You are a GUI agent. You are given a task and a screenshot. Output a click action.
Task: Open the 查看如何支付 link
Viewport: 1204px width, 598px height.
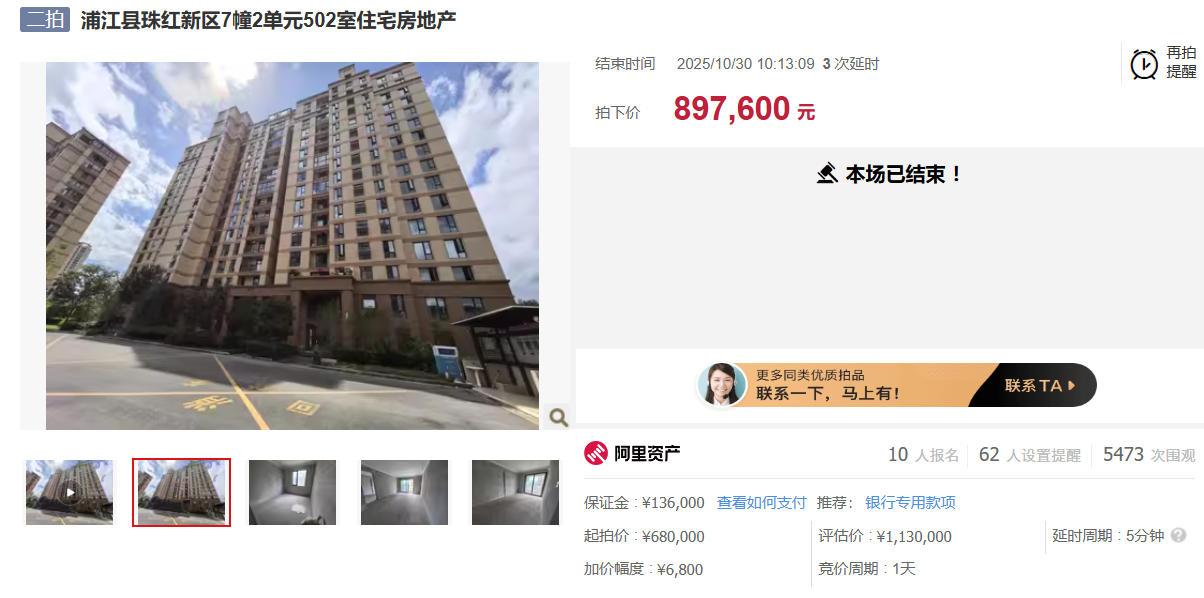[761, 503]
